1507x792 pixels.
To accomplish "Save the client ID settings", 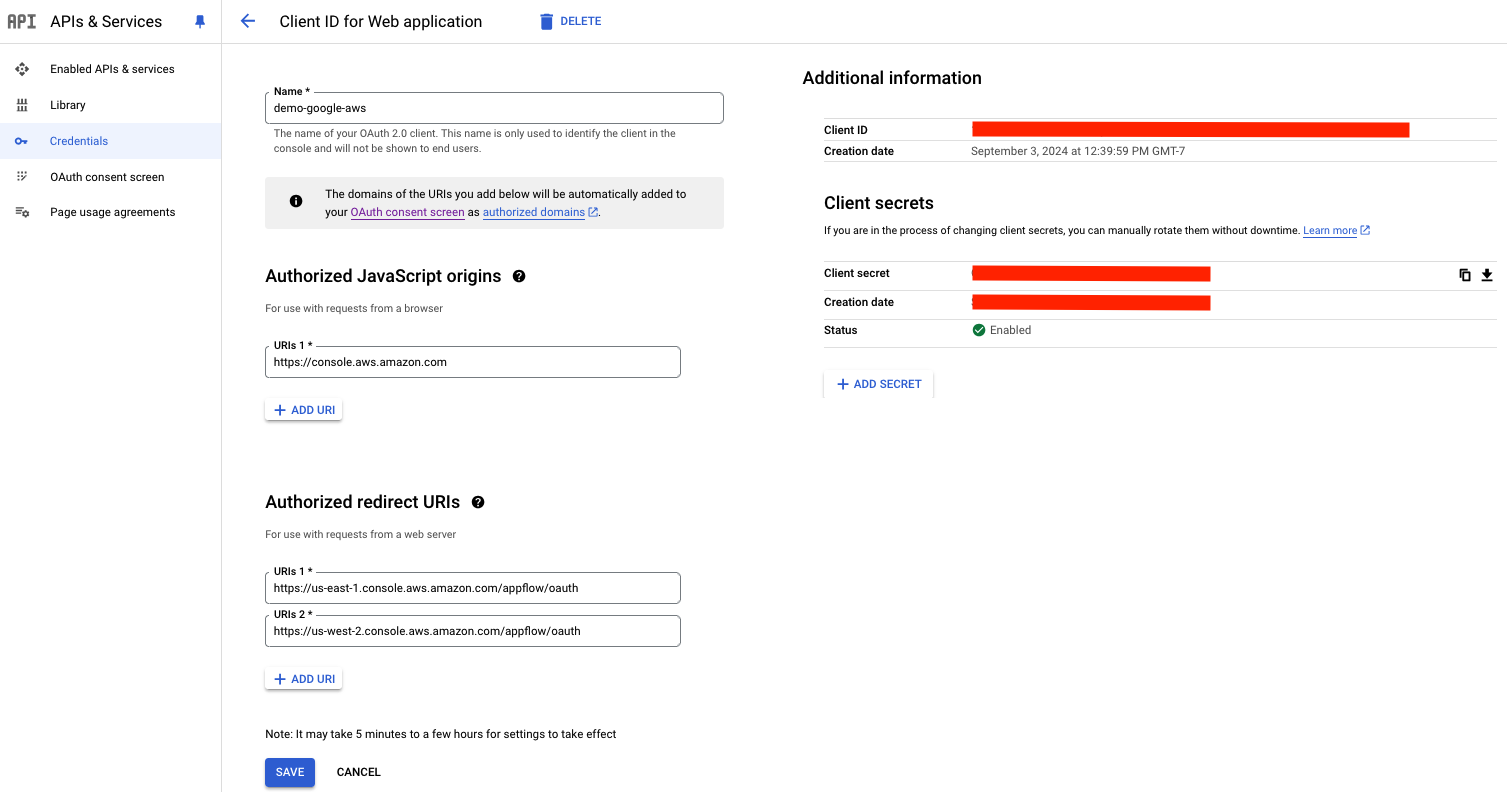I will pyautogui.click(x=290, y=772).
